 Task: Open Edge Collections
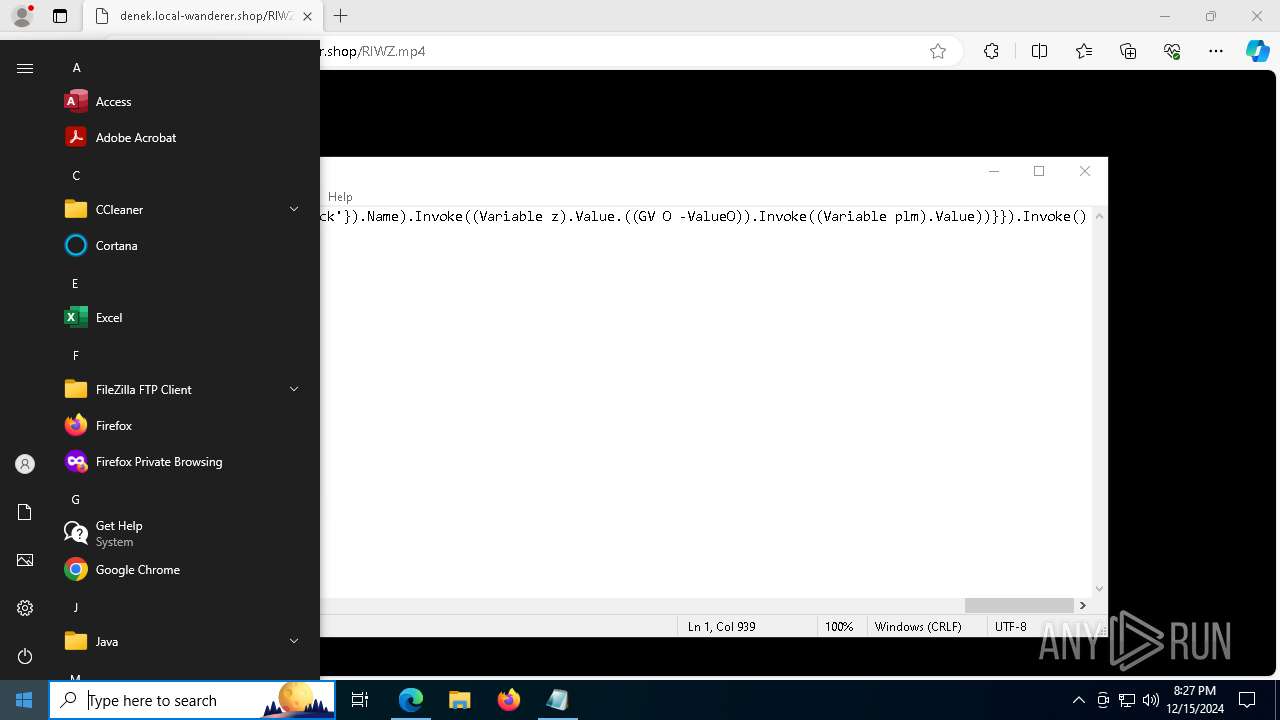[x=1128, y=51]
